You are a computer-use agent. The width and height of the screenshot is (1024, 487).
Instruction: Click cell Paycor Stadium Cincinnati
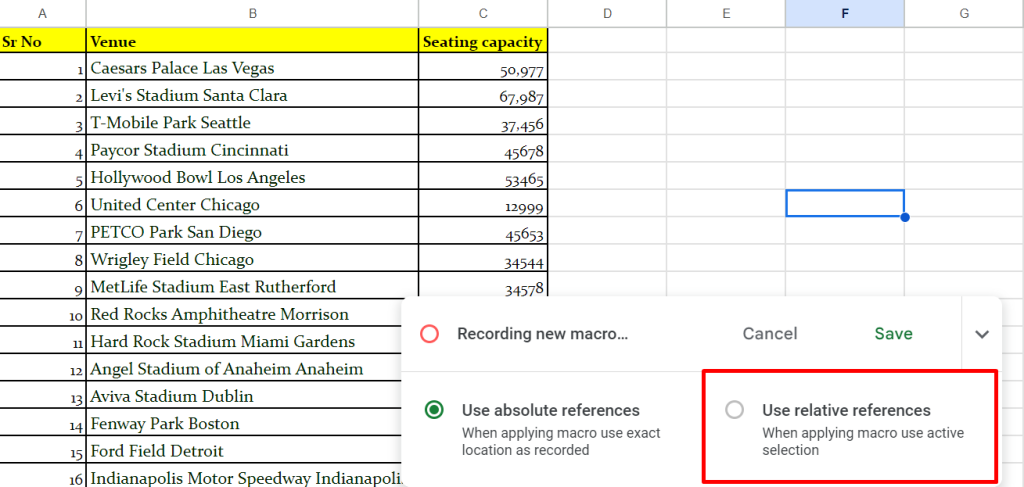[x=252, y=149]
